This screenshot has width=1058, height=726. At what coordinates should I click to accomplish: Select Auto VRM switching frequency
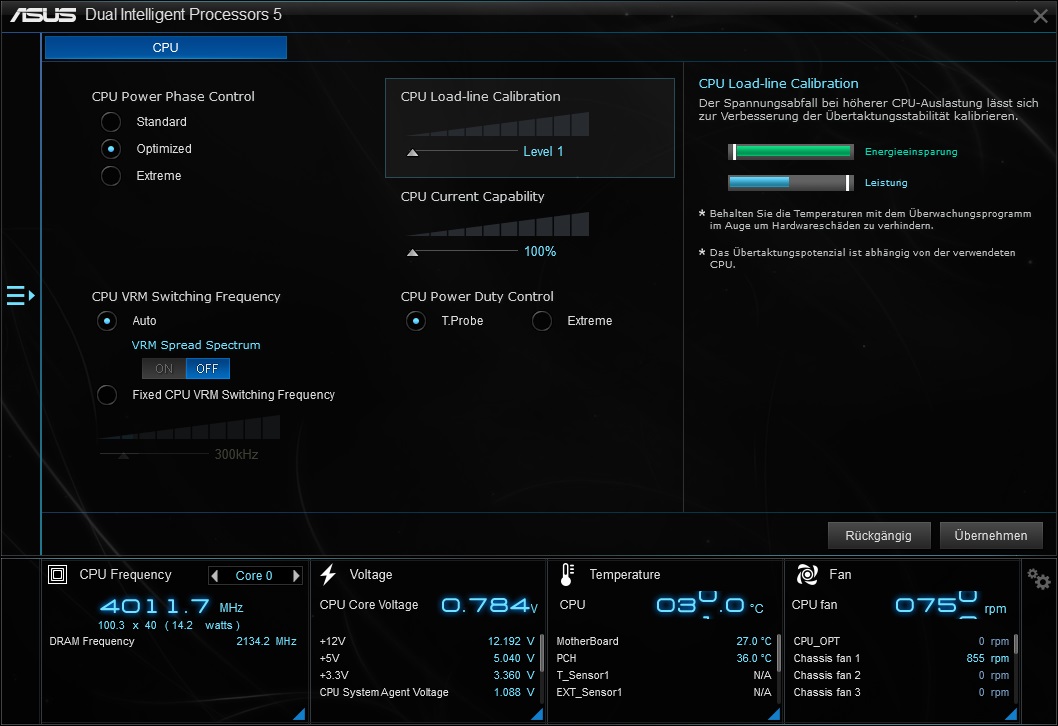(107, 320)
